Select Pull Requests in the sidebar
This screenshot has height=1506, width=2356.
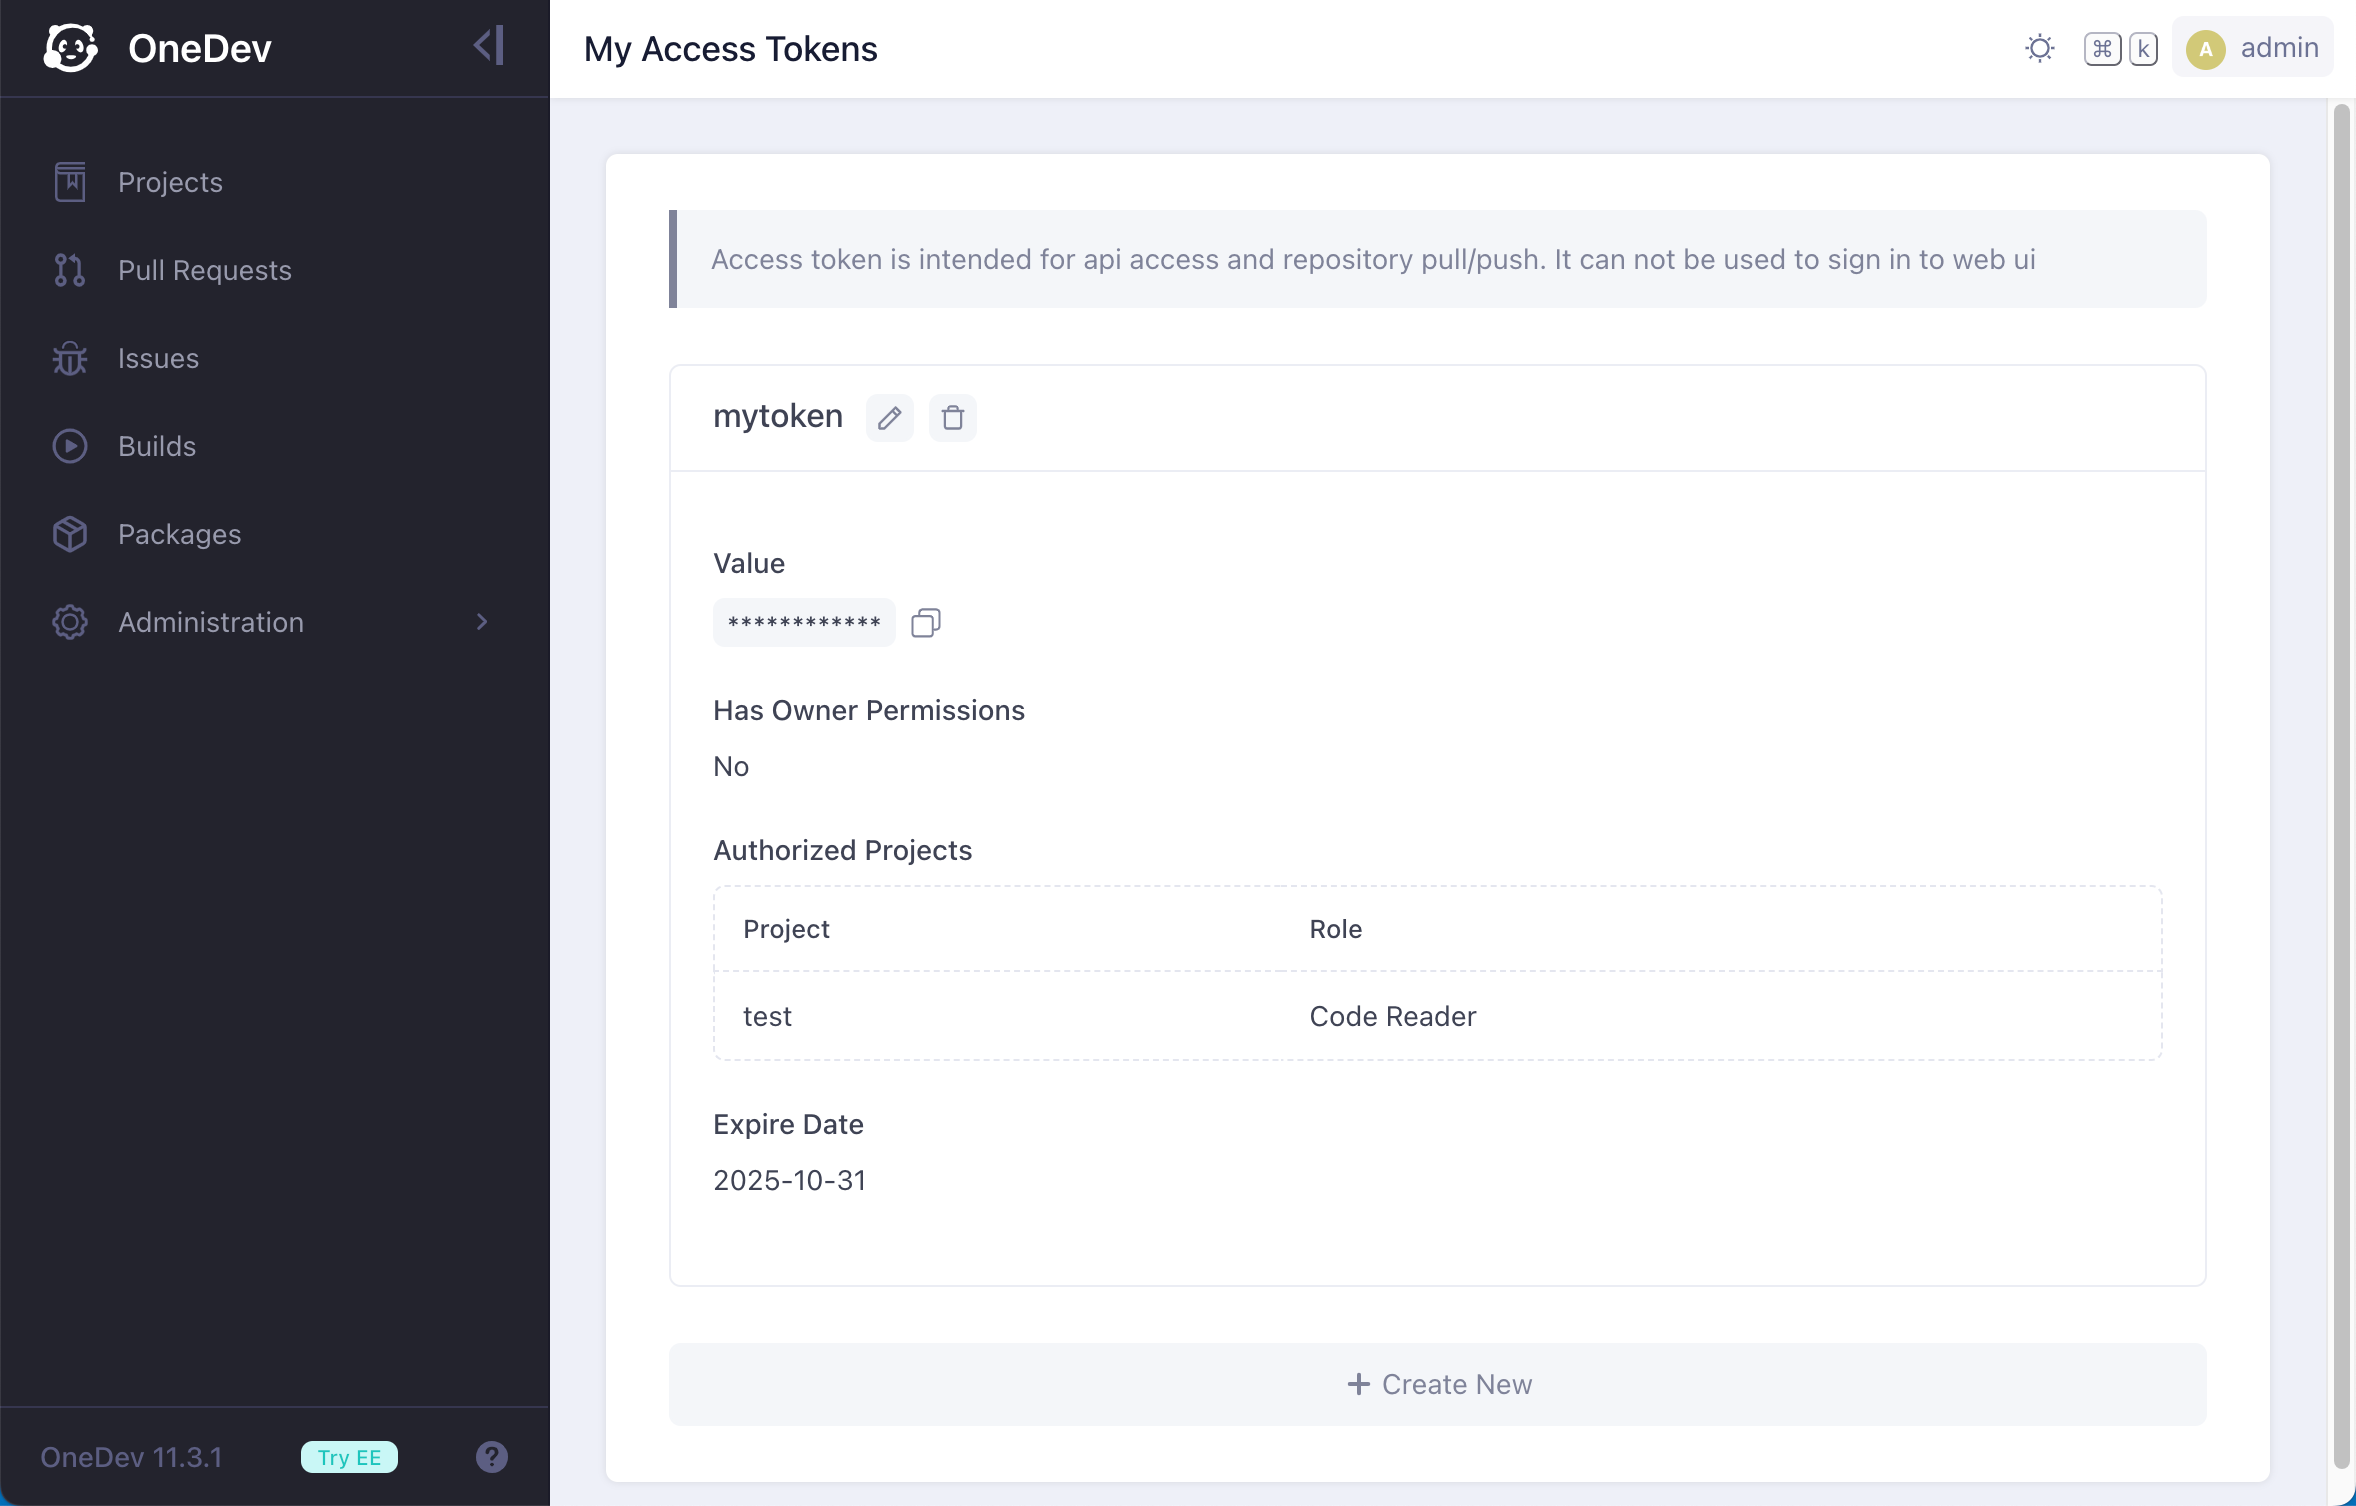tap(204, 270)
